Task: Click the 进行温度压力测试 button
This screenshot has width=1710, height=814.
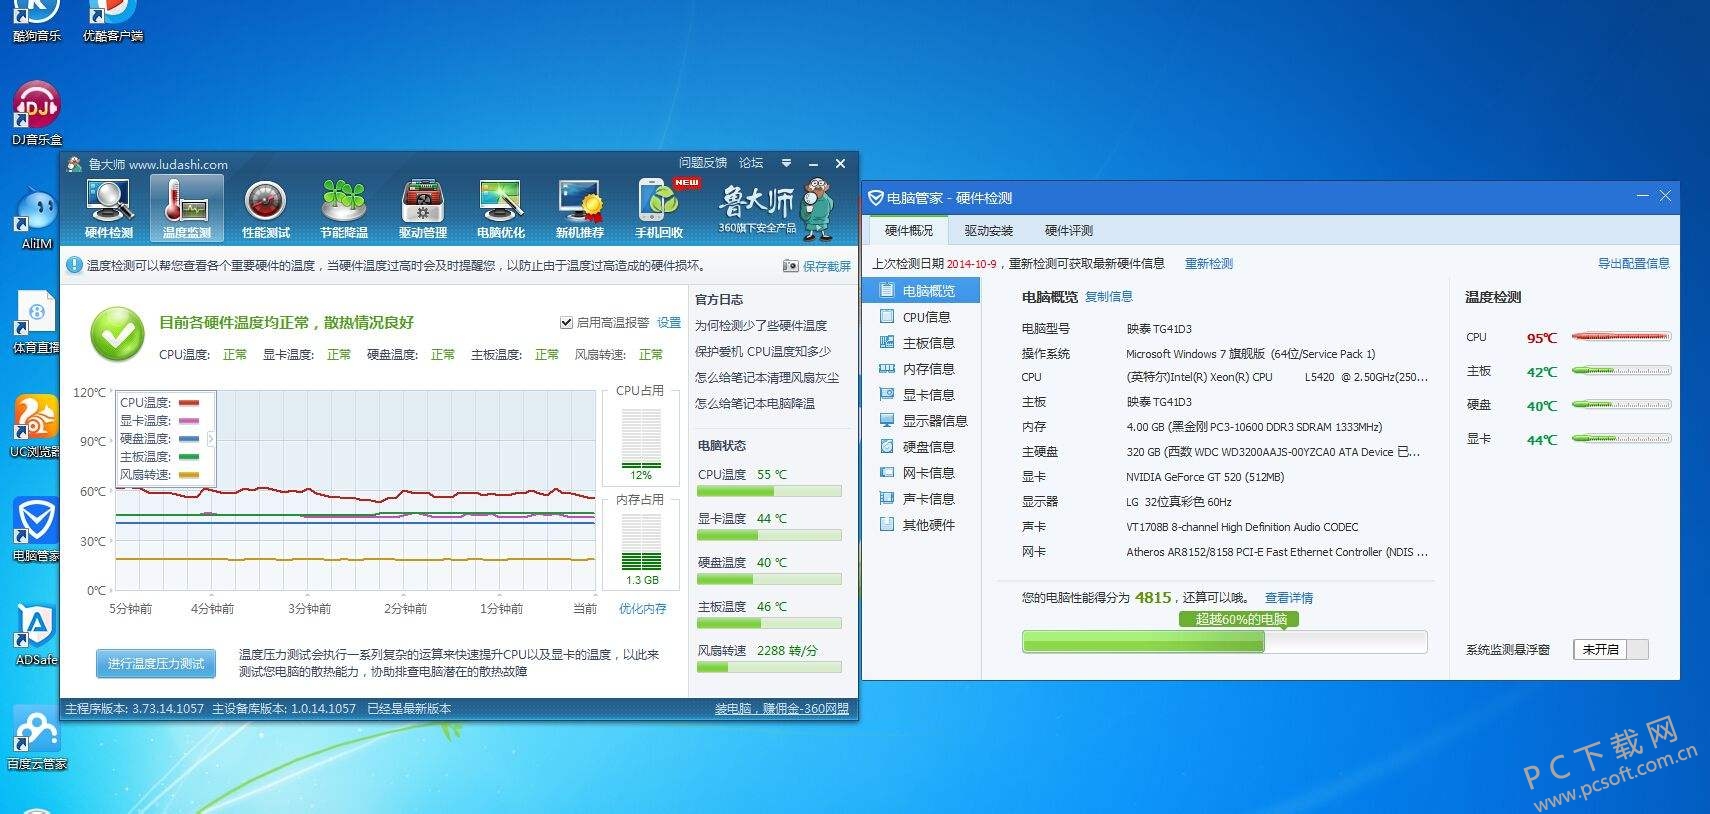Action: click(156, 663)
